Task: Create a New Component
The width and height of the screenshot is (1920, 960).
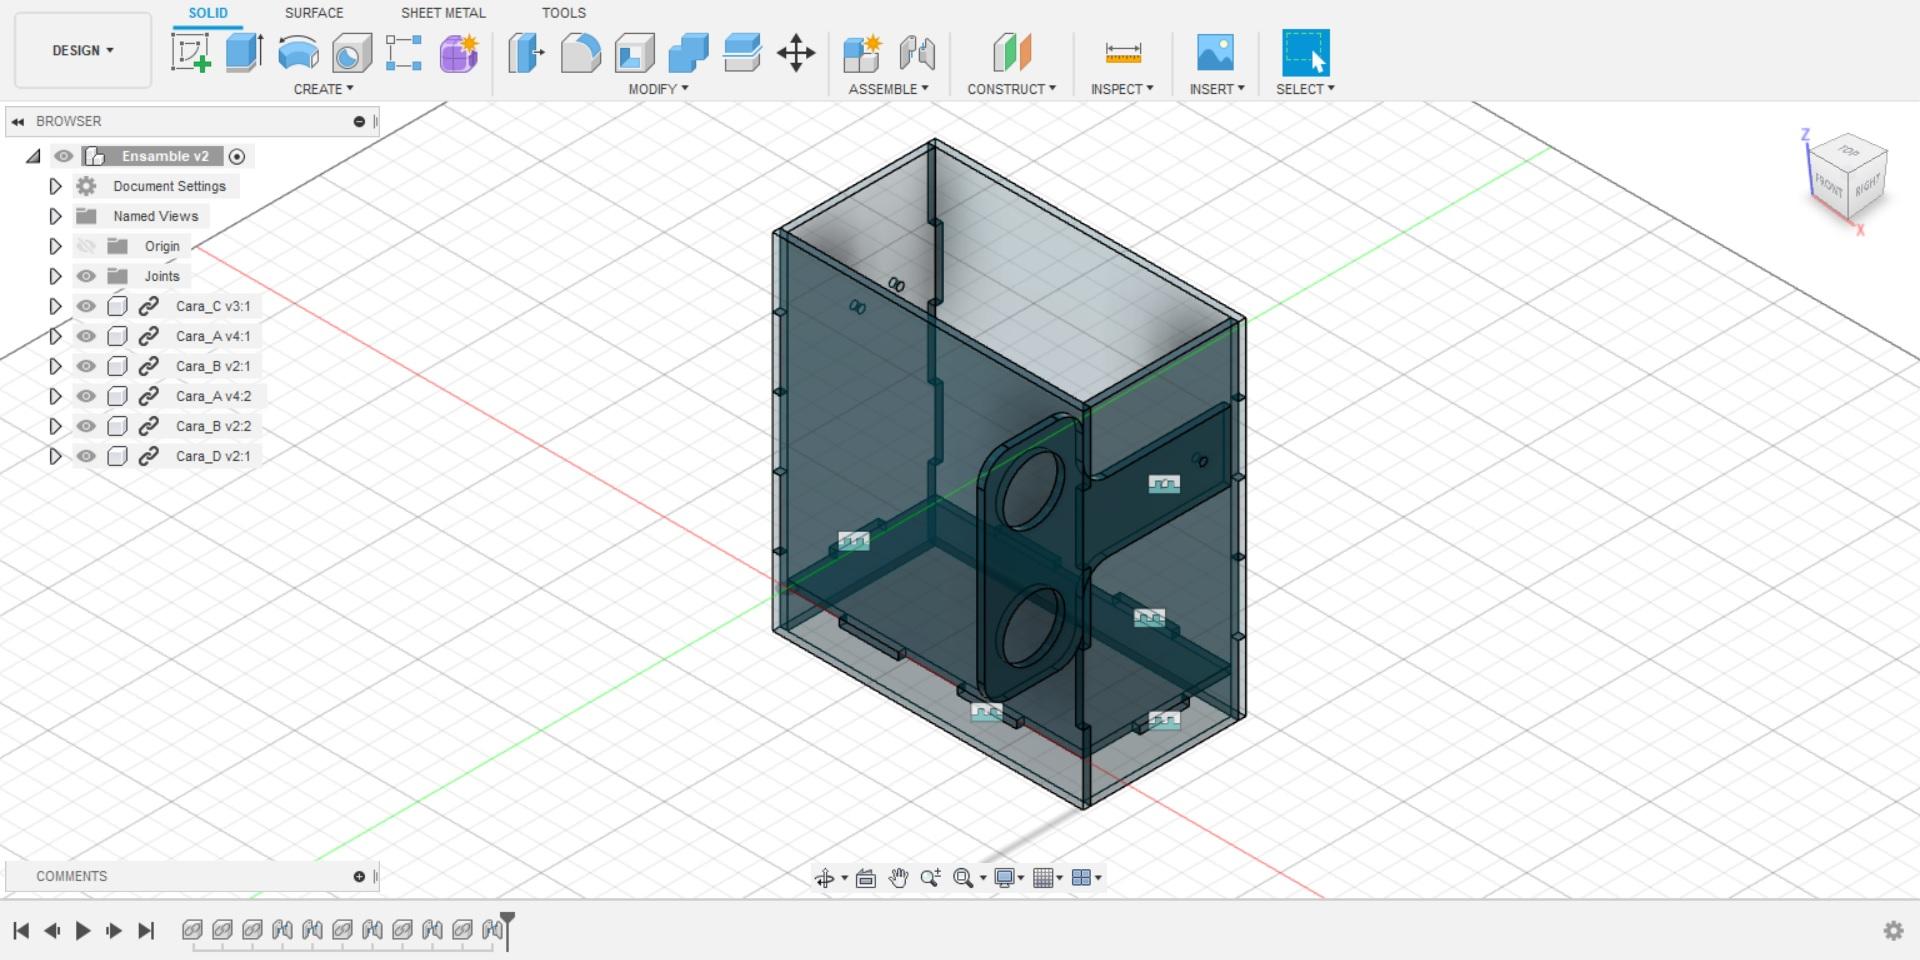Action: [861, 52]
